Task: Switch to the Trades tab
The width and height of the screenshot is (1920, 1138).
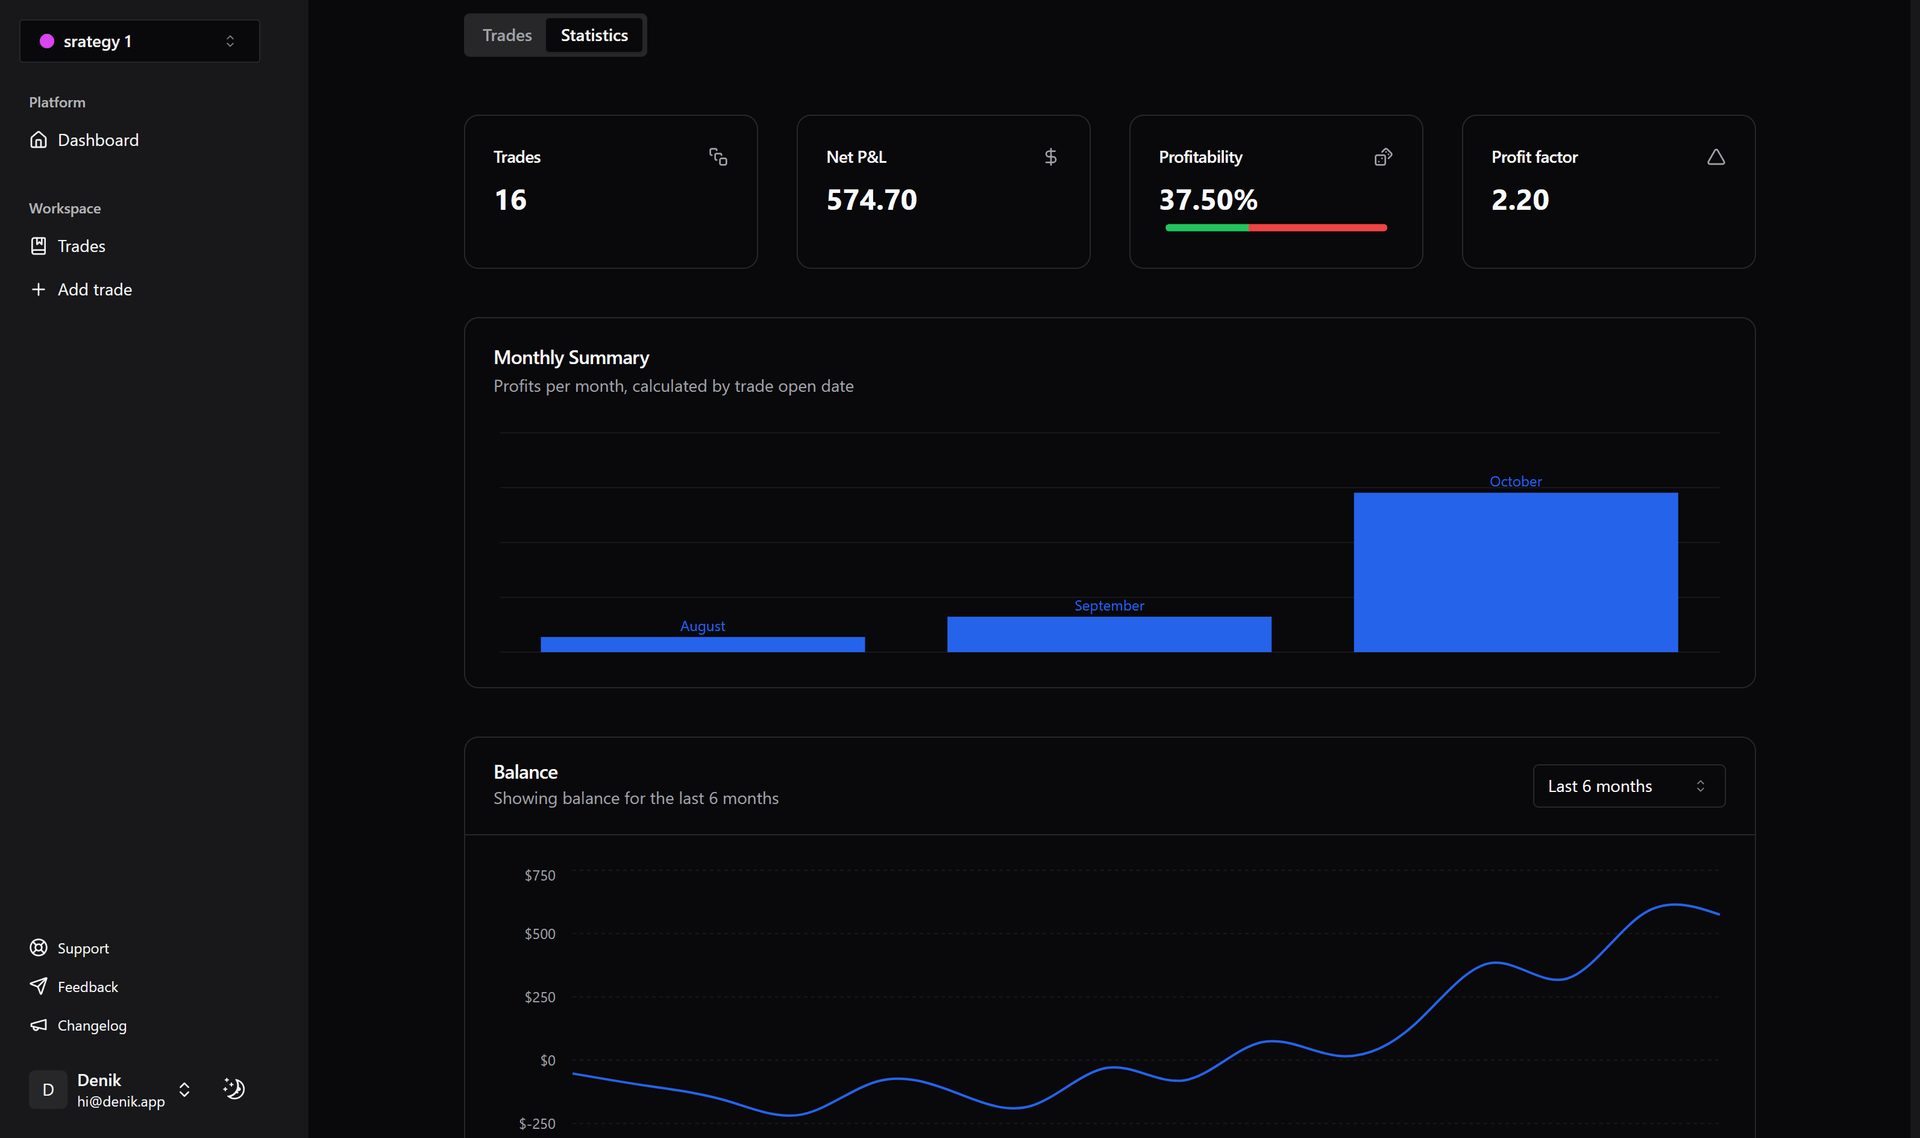Action: click(507, 35)
